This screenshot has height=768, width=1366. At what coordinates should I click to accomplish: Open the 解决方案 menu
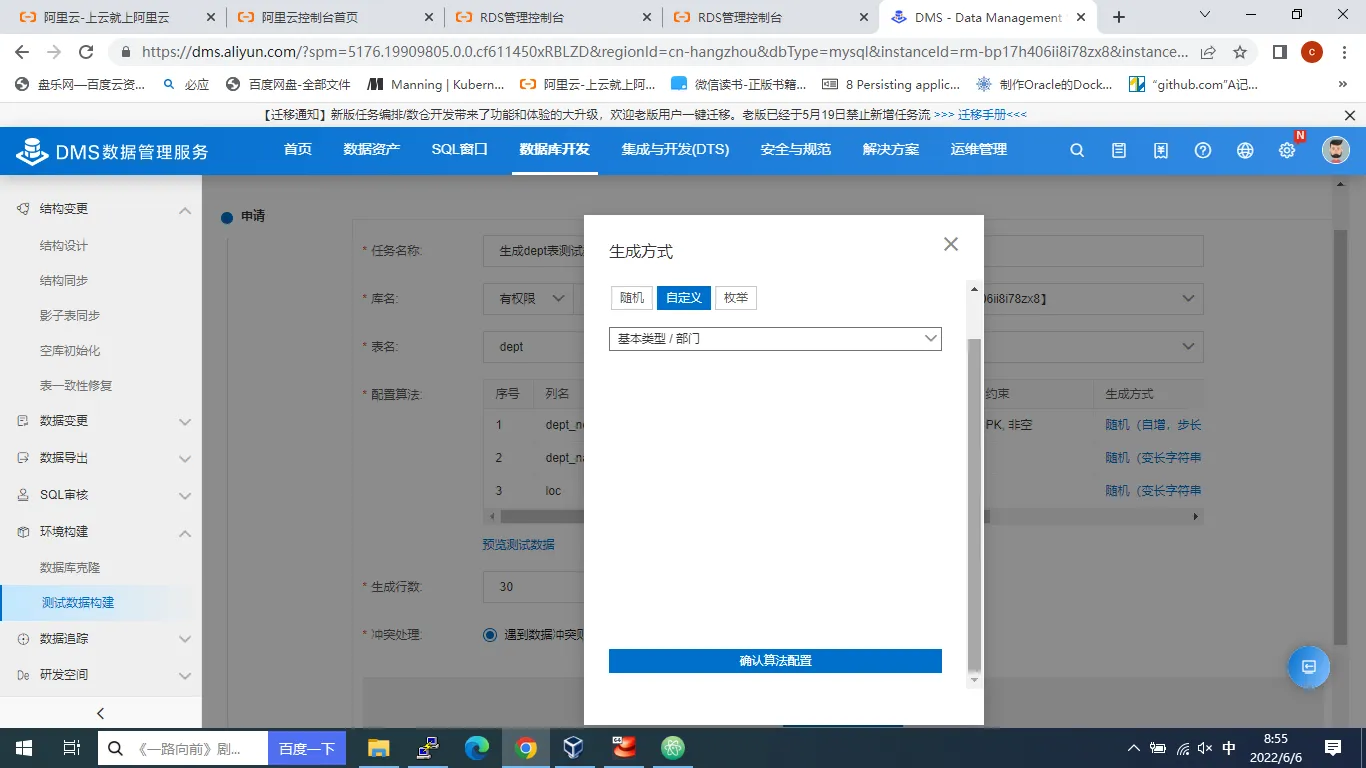(891, 150)
